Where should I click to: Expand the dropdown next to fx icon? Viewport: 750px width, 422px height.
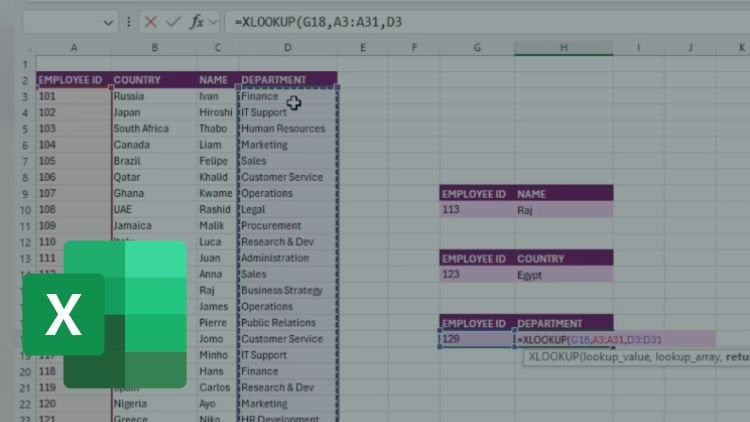[212, 20]
